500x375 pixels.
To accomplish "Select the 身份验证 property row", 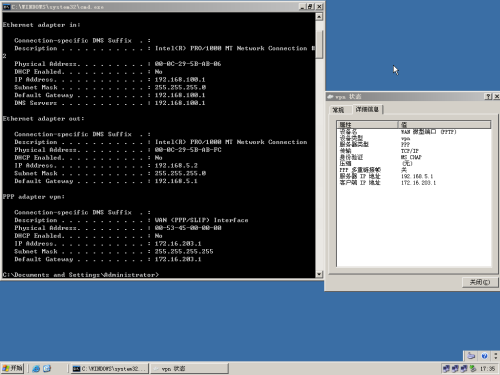I will 413,157.
